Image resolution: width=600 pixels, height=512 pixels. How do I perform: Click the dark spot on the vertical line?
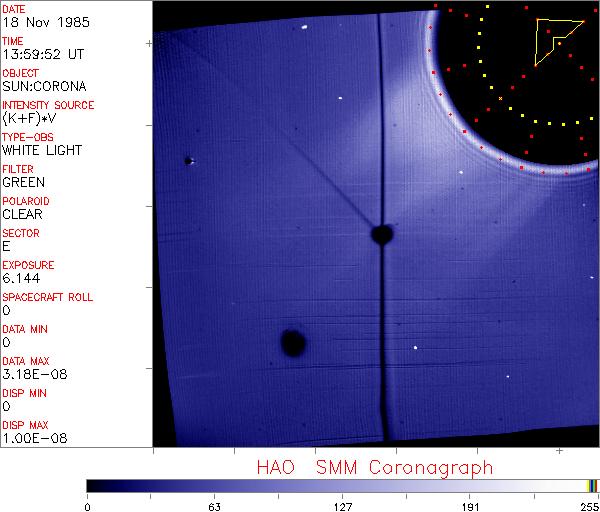[x=381, y=235]
